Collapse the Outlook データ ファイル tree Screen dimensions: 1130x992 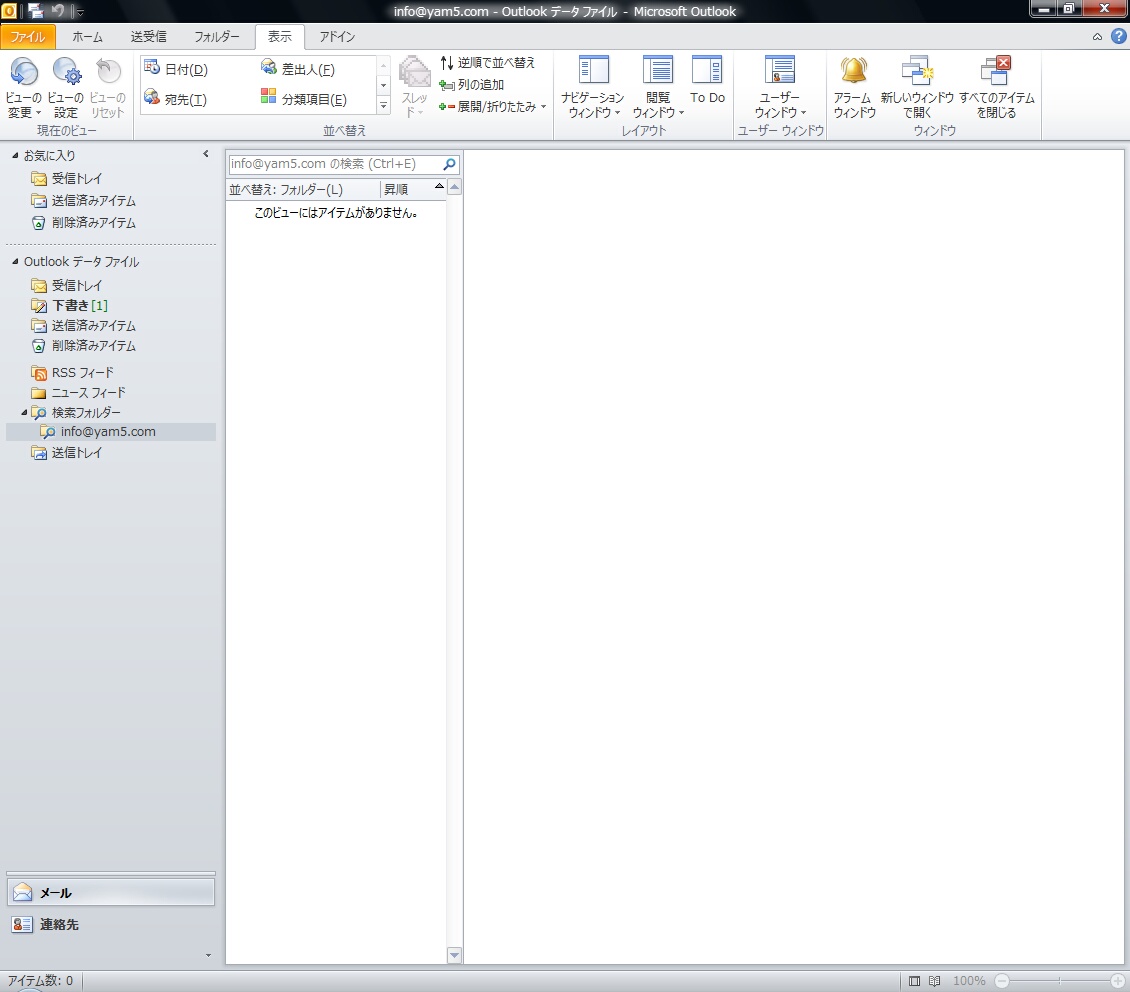[x=15, y=262]
